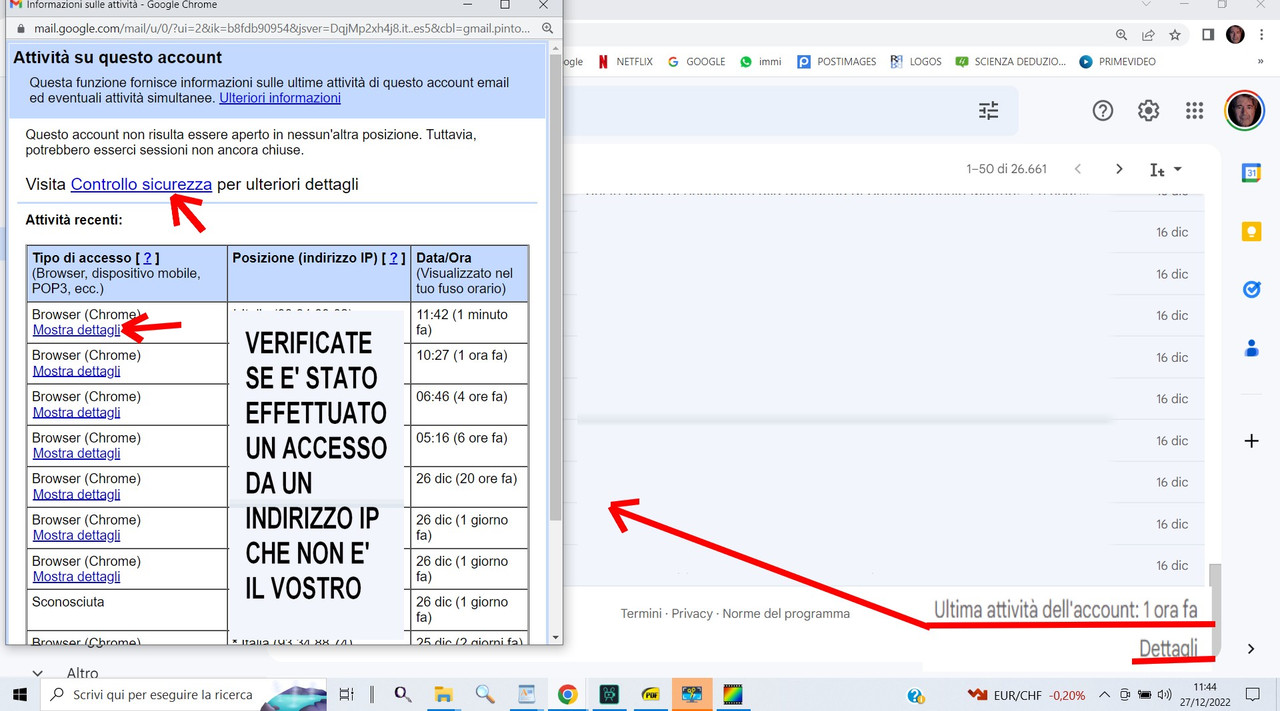Open Gmail Support help icon
The image size is (1280, 711).
[1102, 111]
